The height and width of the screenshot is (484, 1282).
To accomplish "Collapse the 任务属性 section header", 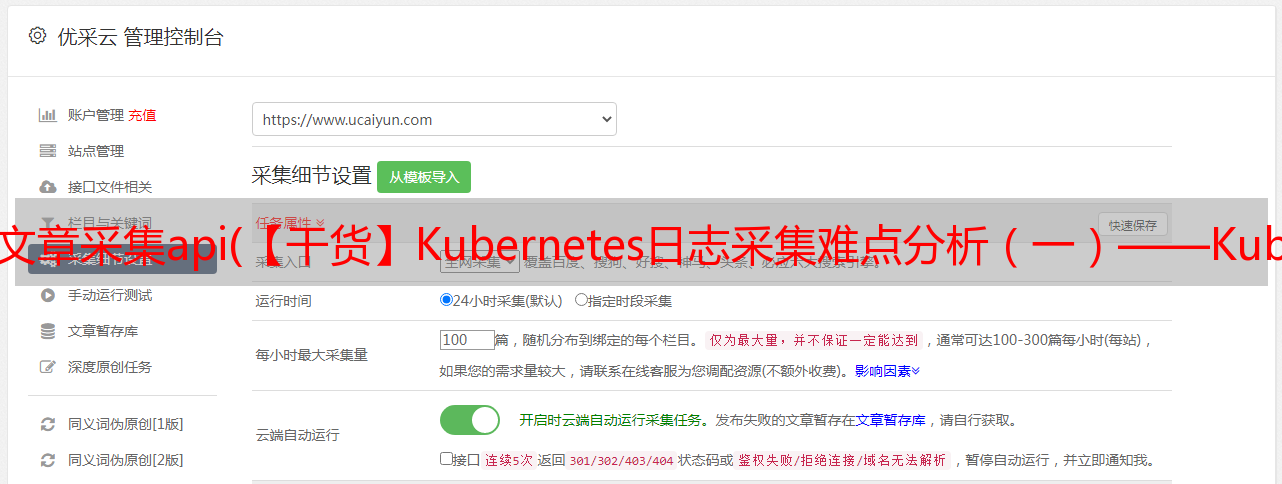I will pos(290,222).
